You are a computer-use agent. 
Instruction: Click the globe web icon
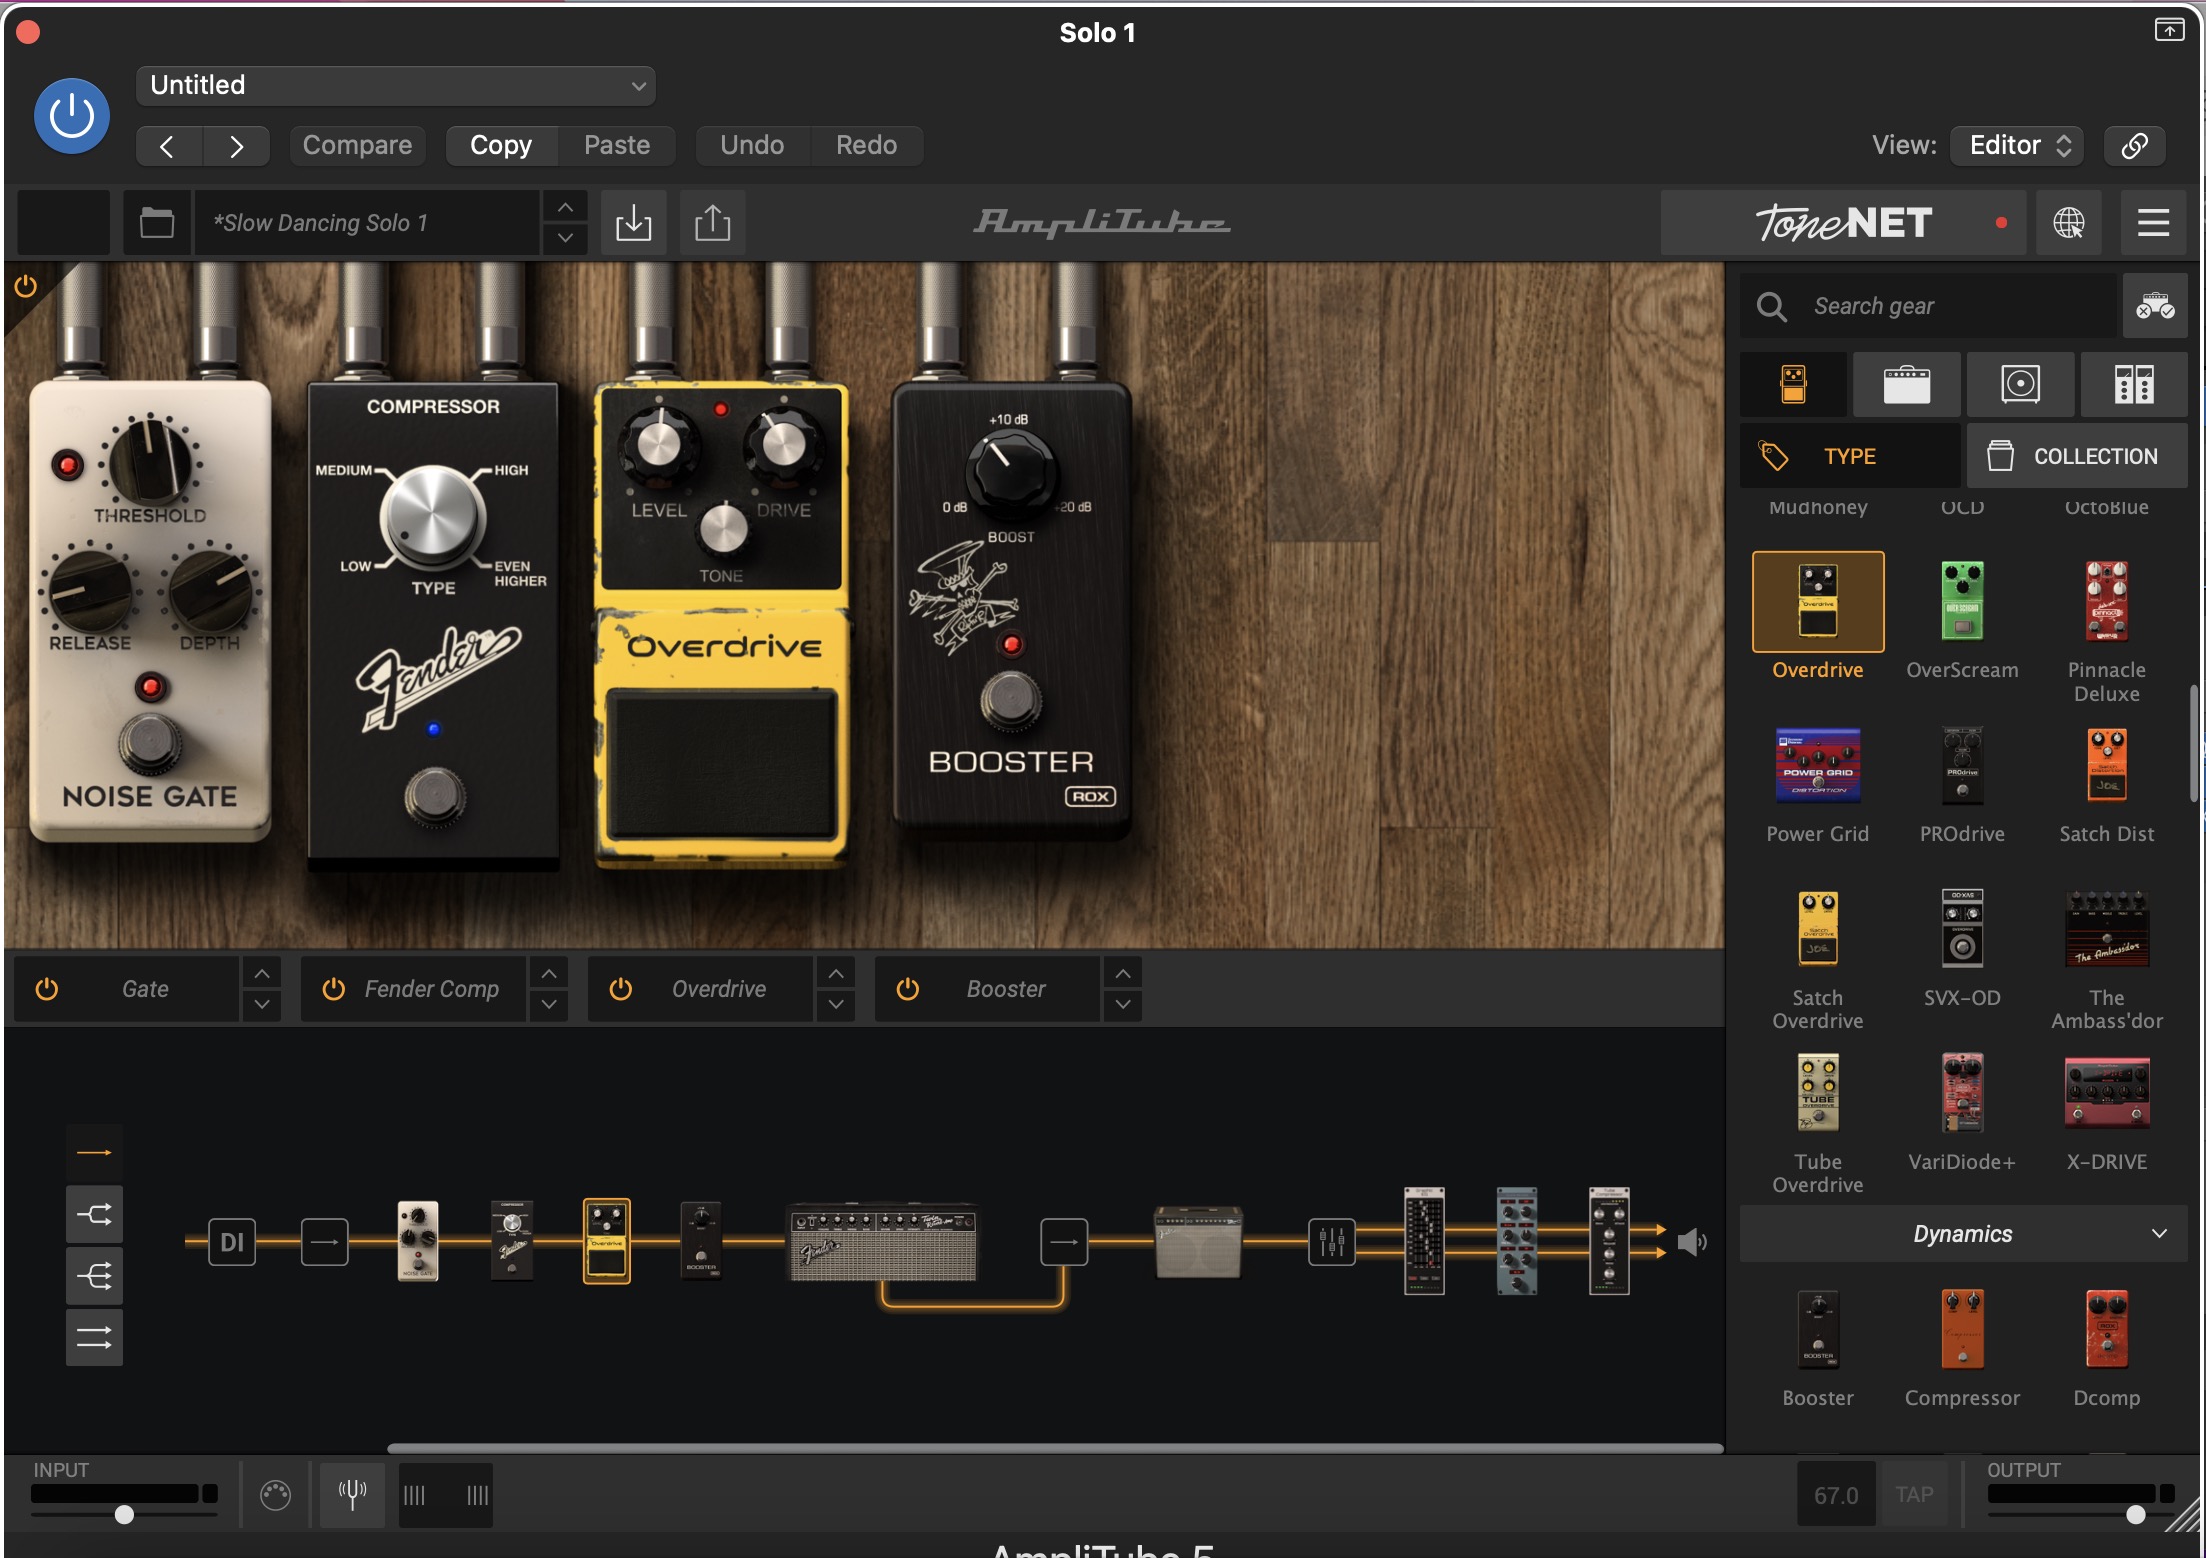tap(2069, 222)
